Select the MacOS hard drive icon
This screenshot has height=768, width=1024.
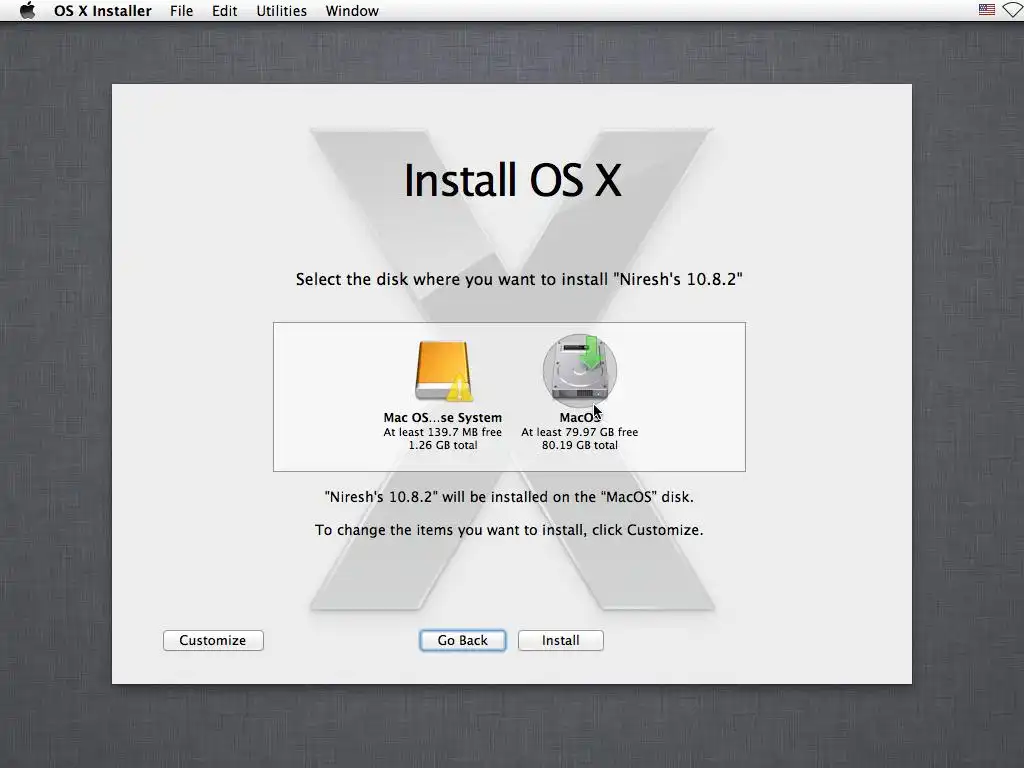[580, 369]
